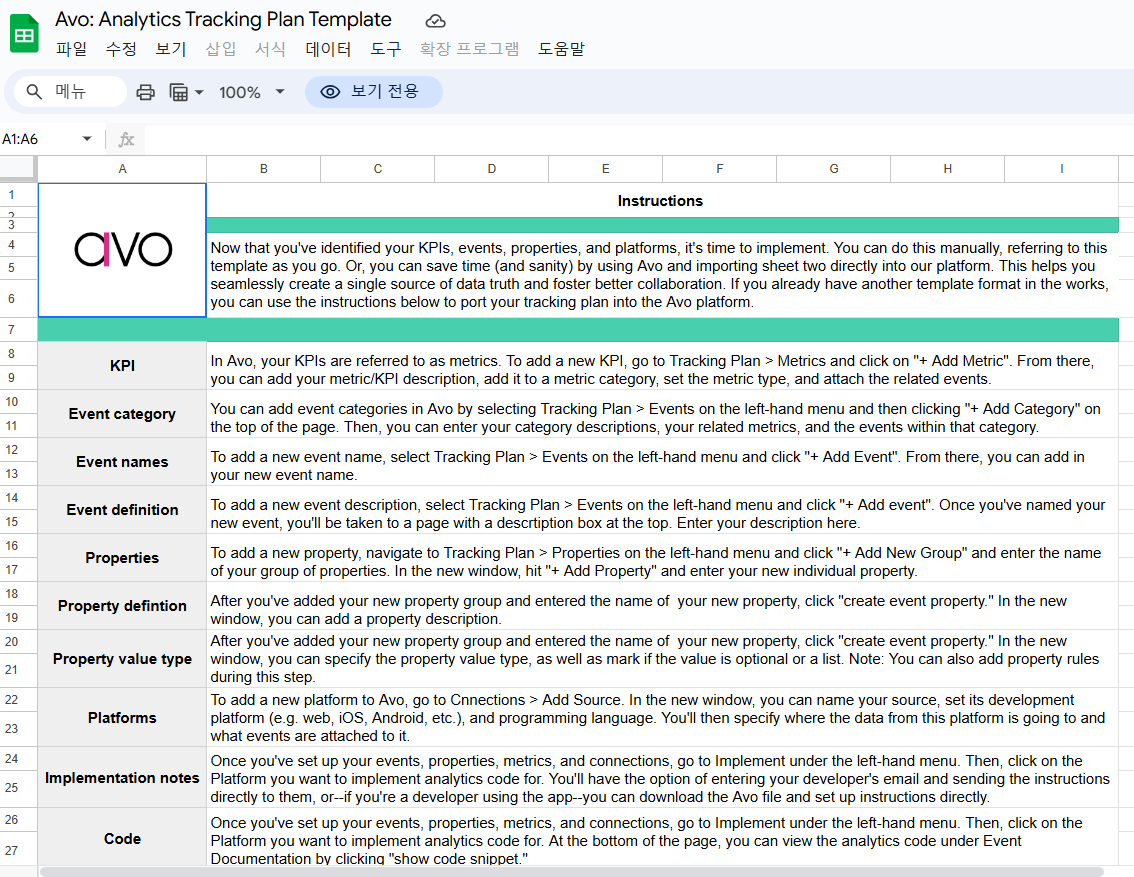The image size is (1134, 877).
Task: Open the 도움말 menu
Action: pos(561,49)
